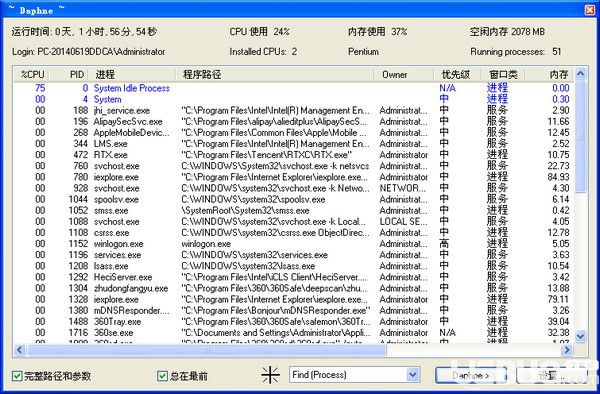Select the lsass.exe process
600x394 pixels.
click(294, 266)
